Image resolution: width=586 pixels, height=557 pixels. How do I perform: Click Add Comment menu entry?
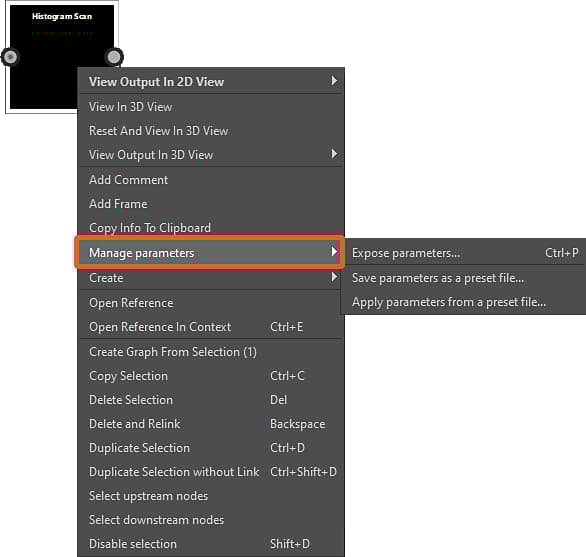coord(211,180)
